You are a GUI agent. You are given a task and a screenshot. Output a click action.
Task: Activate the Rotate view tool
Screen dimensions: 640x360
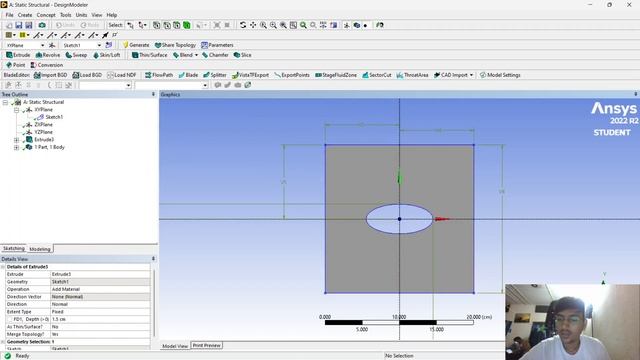tap(243, 25)
